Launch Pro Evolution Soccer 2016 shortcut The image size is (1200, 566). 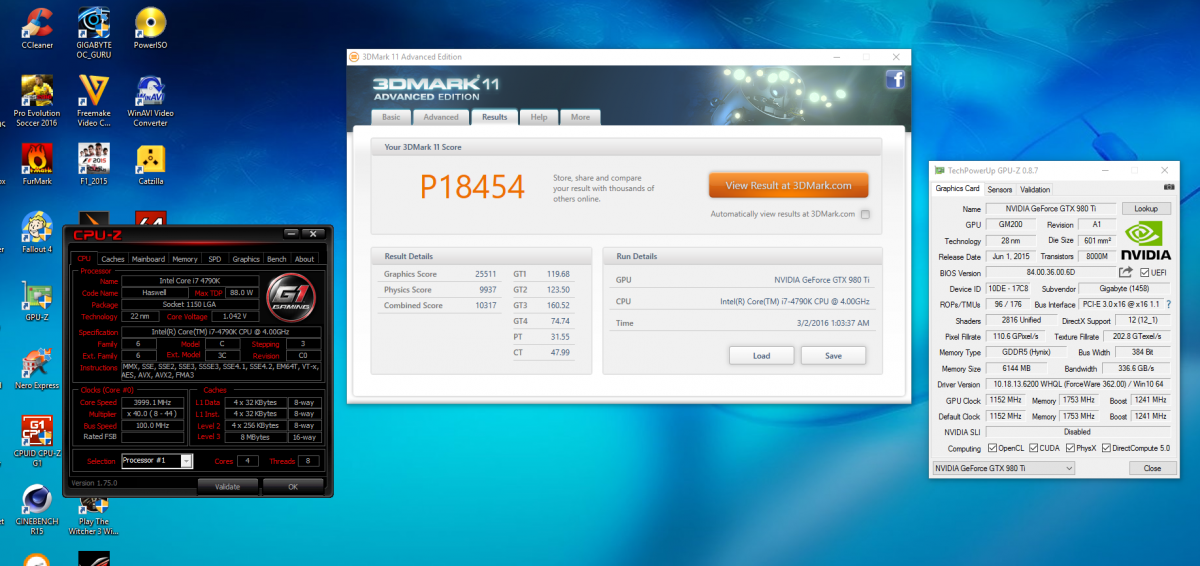[35, 102]
